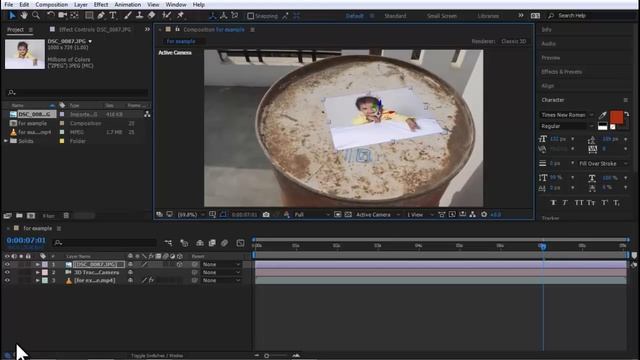The image size is (640, 360).
Task: Switch to the Small Screen workspace
Action: (x=442, y=16)
